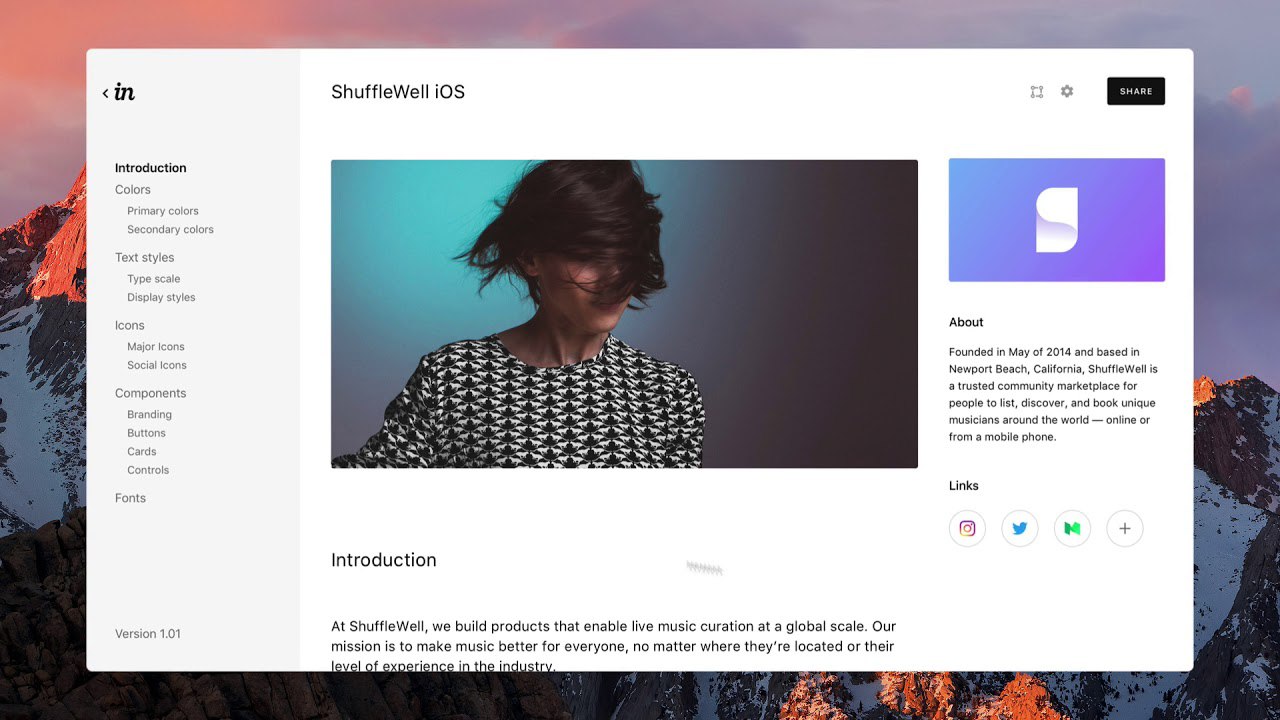Screen dimensions: 1280x720
Task: Click the 'At ShuffleWell, we build' paragraph
Action: coord(613,646)
